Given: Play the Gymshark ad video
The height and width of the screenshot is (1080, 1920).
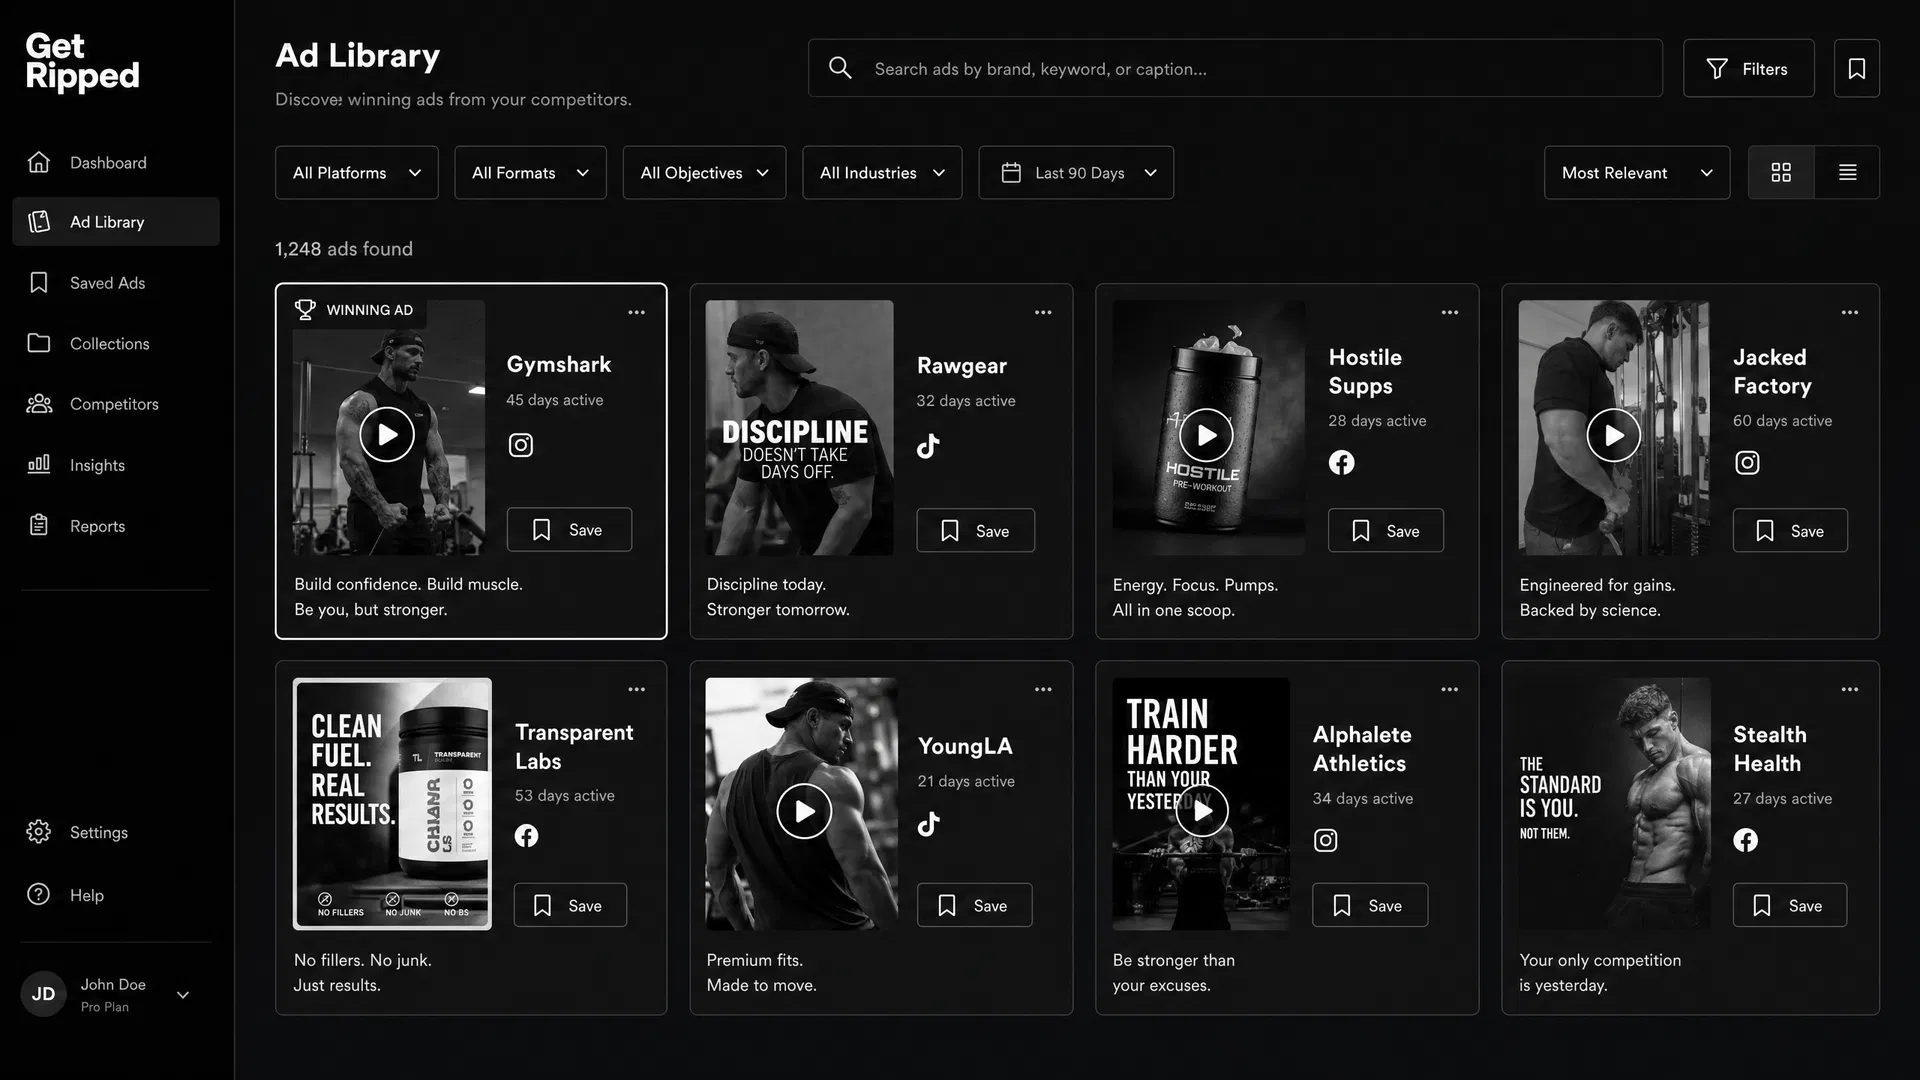Looking at the screenshot, I should [387, 434].
